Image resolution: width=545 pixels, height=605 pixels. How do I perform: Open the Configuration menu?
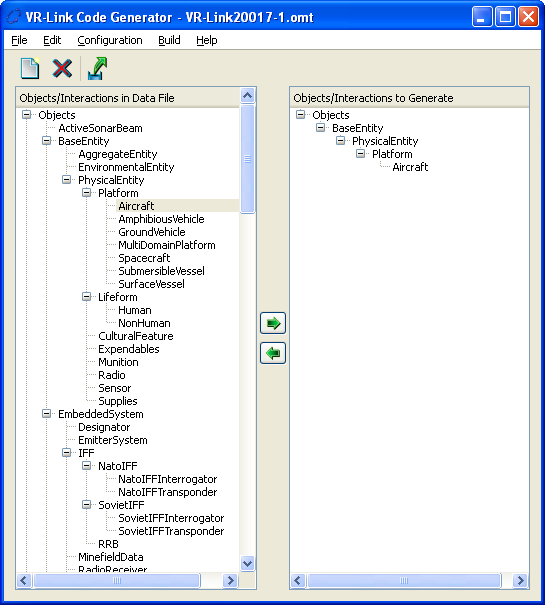coord(110,40)
